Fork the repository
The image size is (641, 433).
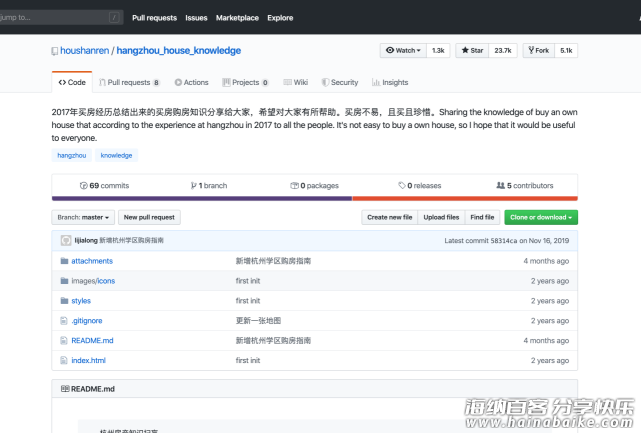tap(539, 50)
